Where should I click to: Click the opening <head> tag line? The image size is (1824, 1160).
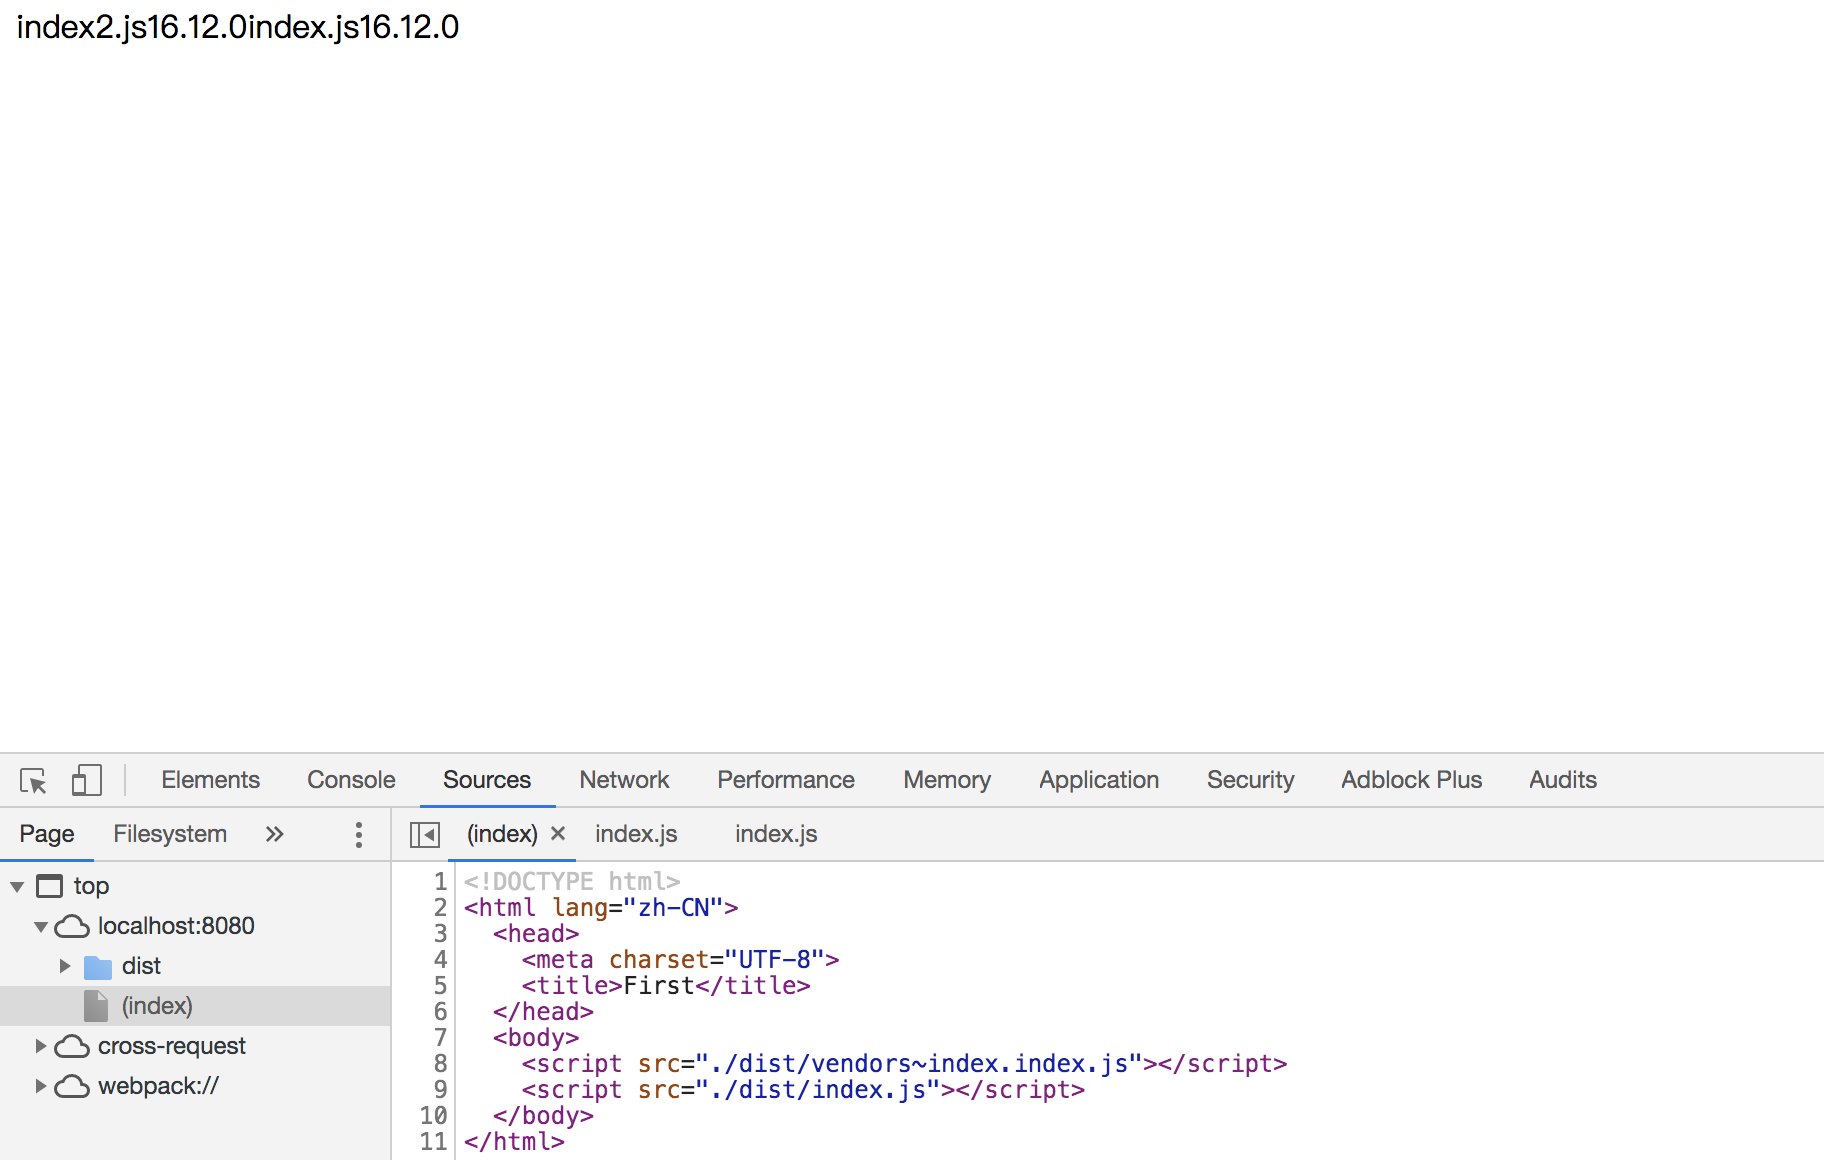[x=536, y=934]
